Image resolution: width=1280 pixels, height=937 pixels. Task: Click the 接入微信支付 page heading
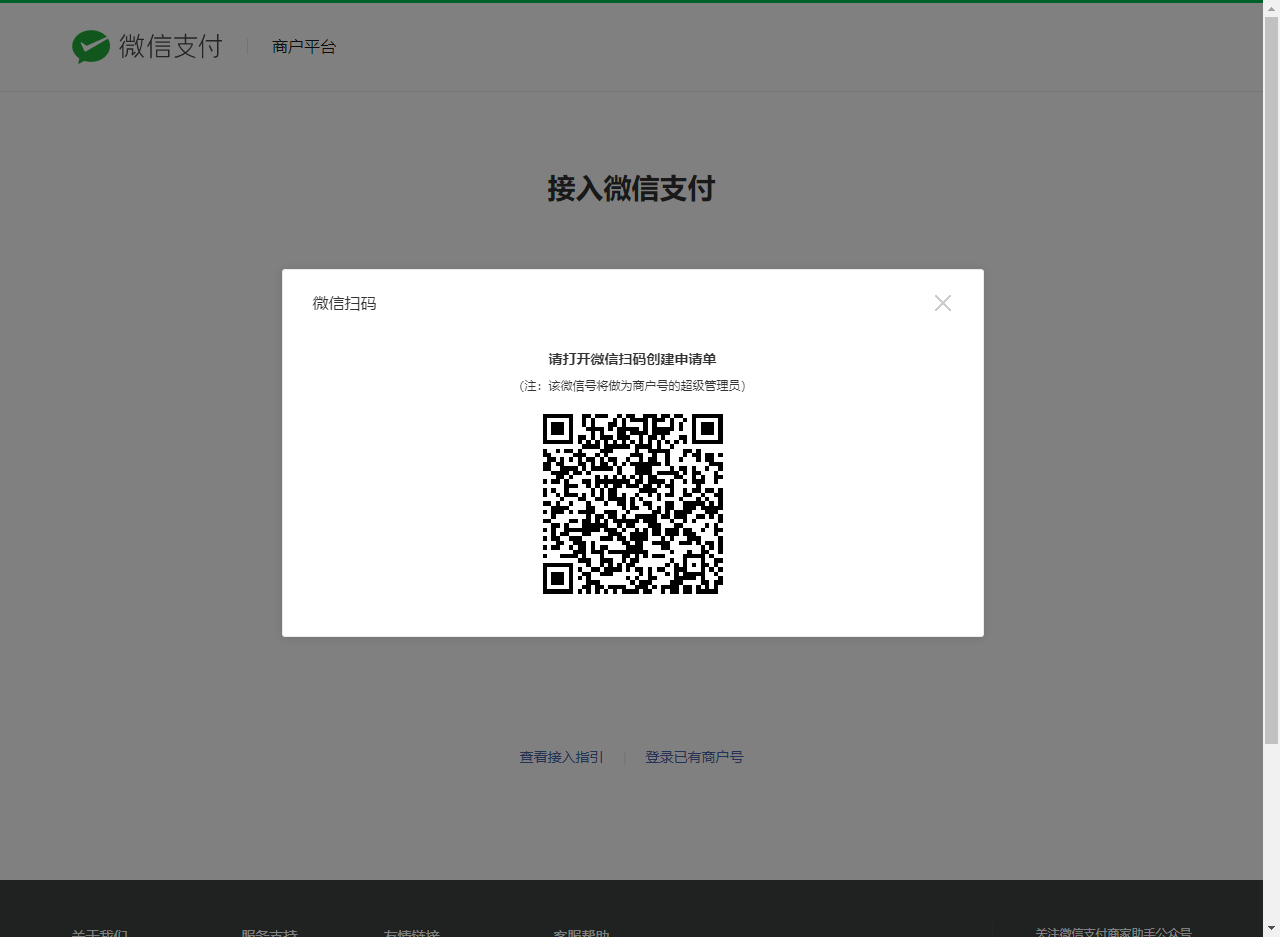[631, 189]
